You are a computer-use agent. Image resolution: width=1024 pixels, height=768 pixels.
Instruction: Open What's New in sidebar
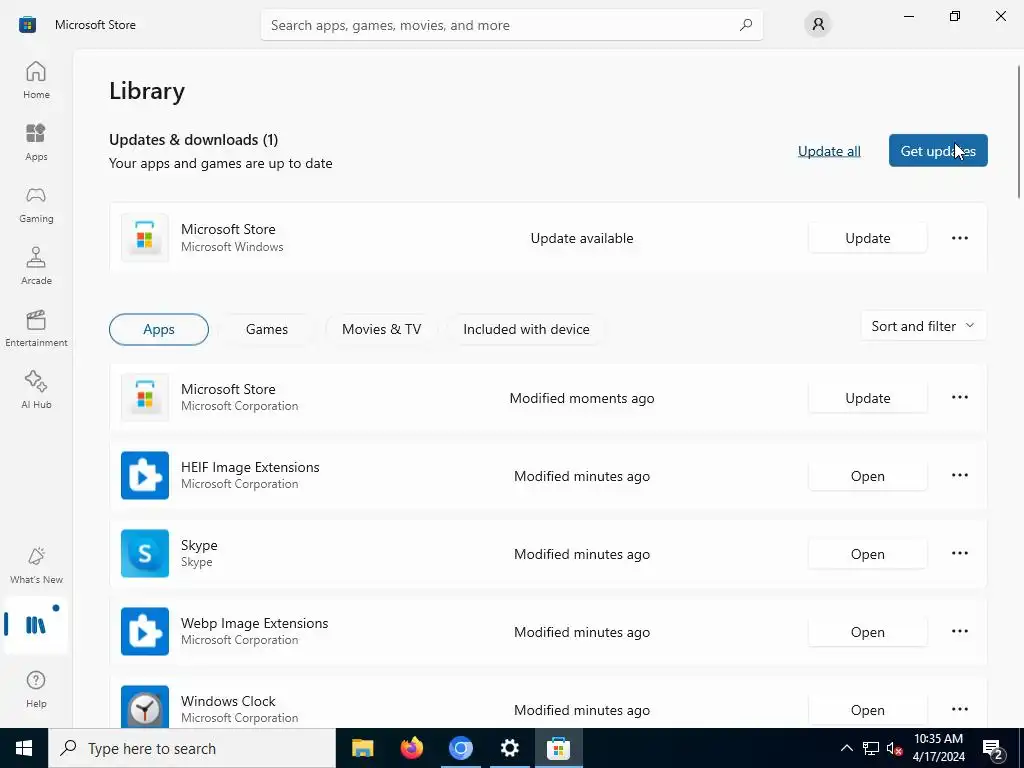[36, 565]
